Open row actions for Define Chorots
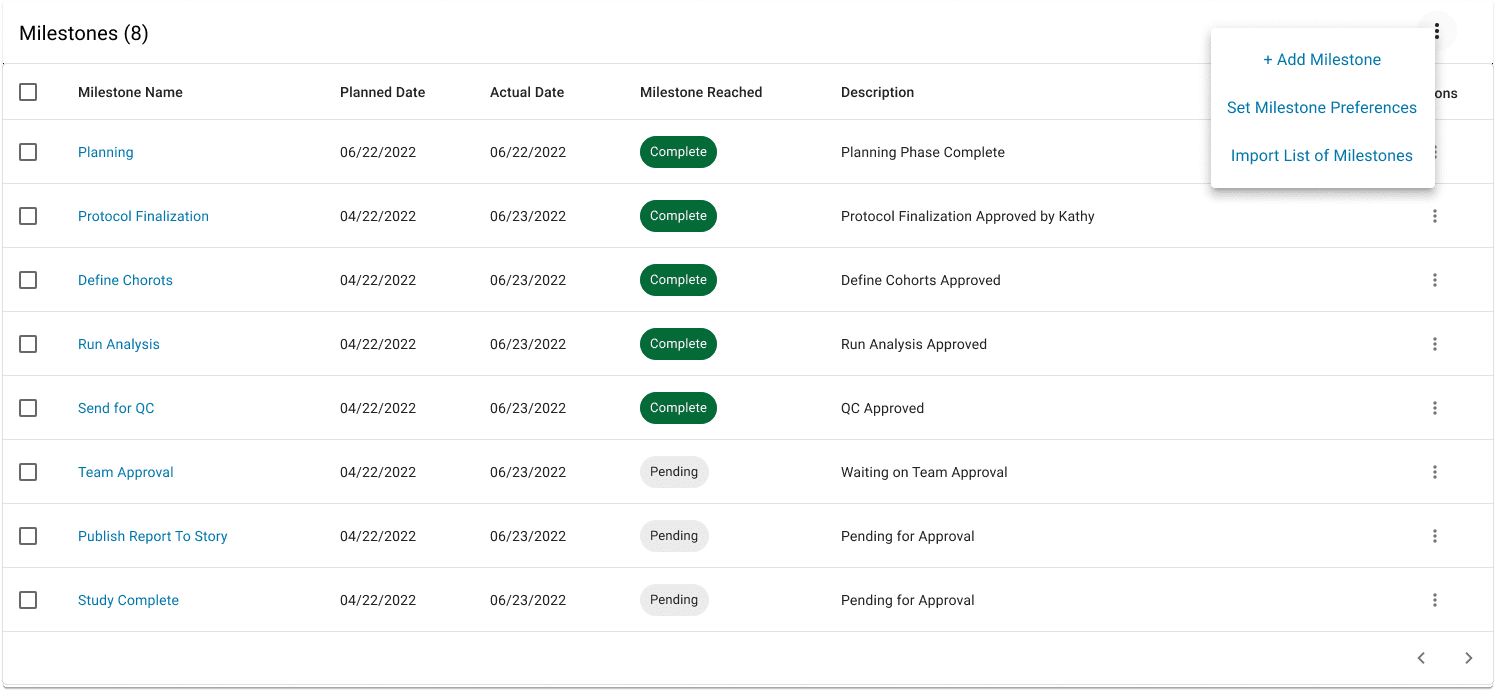 click(x=1435, y=280)
